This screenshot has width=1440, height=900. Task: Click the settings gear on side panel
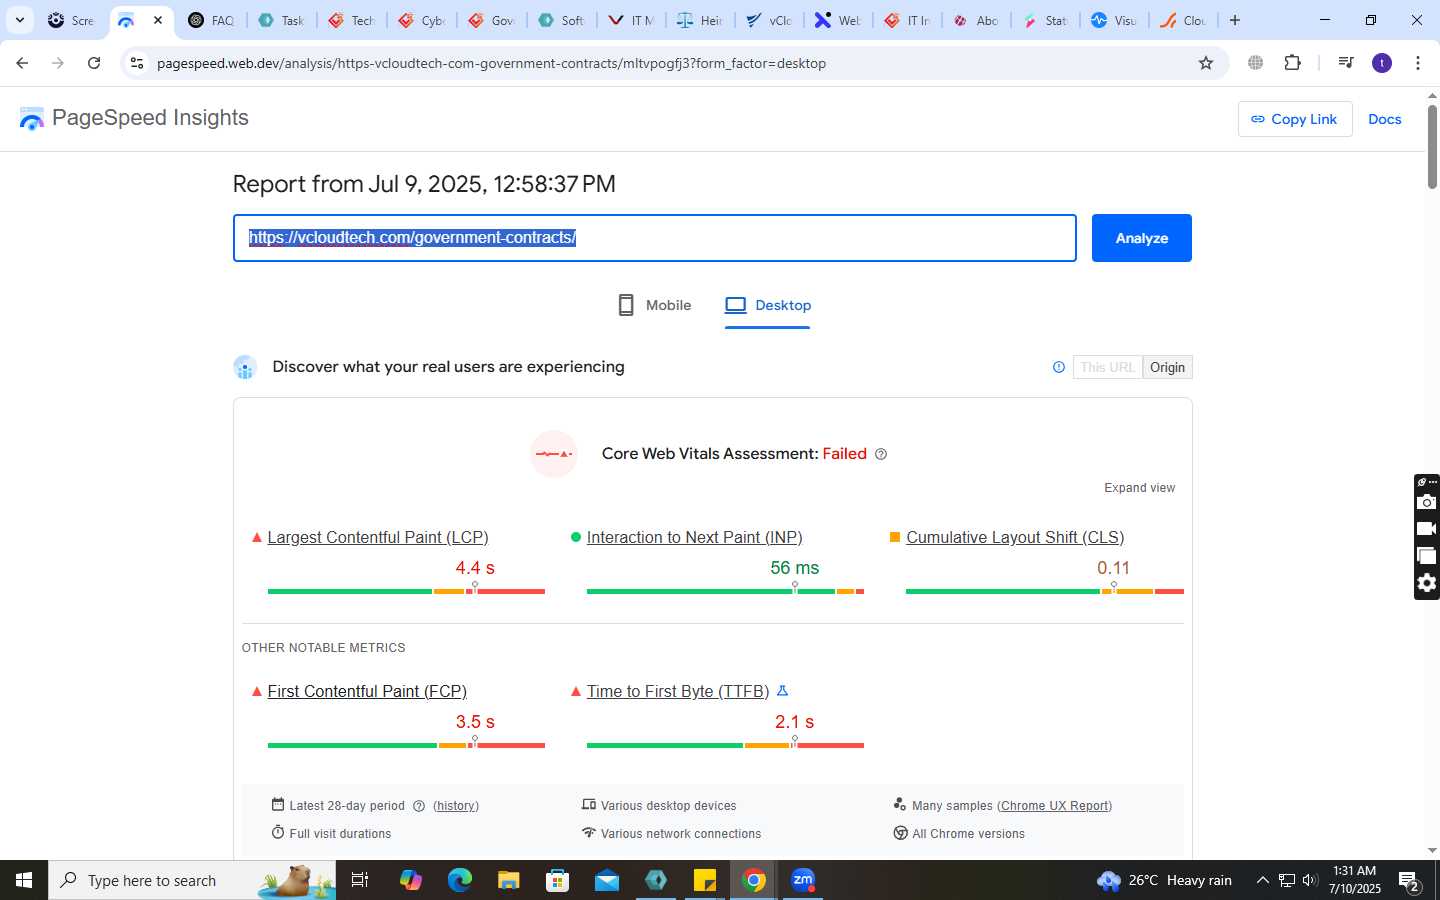[x=1427, y=583]
